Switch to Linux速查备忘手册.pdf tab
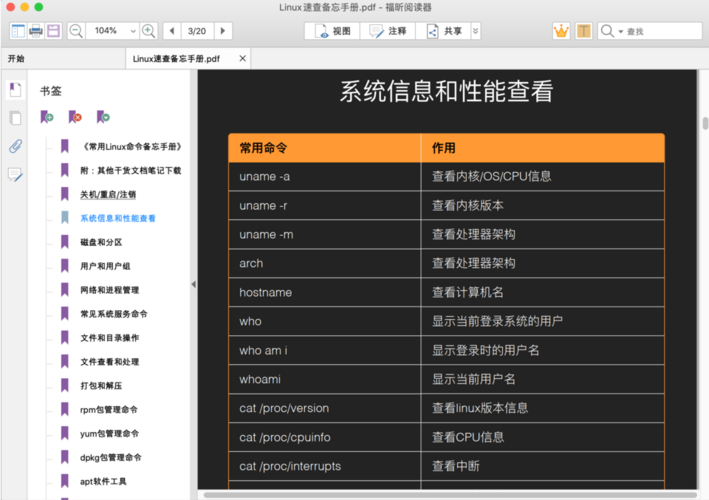The image size is (709, 500). [176, 59]
